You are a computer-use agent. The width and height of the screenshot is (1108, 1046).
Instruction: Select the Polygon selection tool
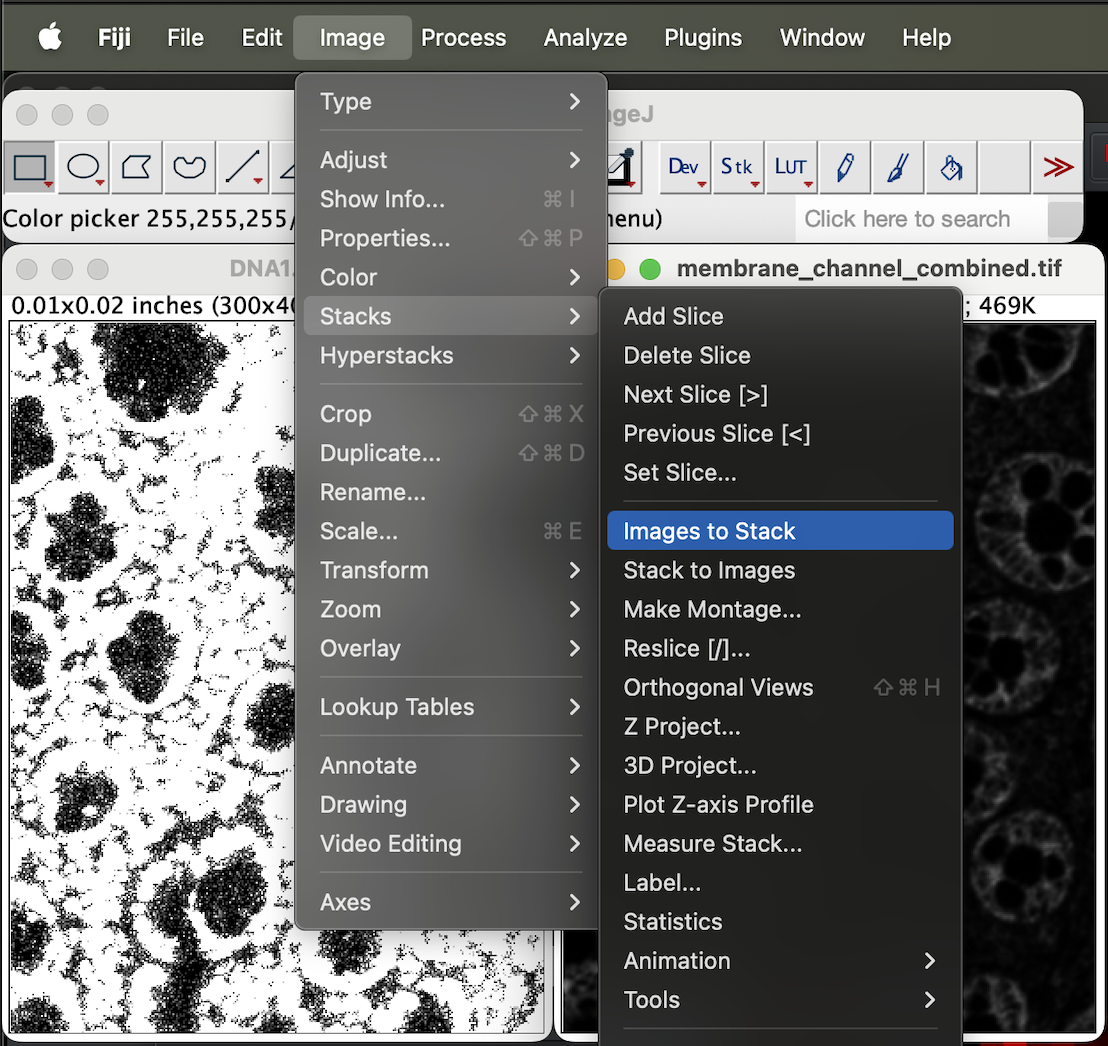click(x=136, y=167)
